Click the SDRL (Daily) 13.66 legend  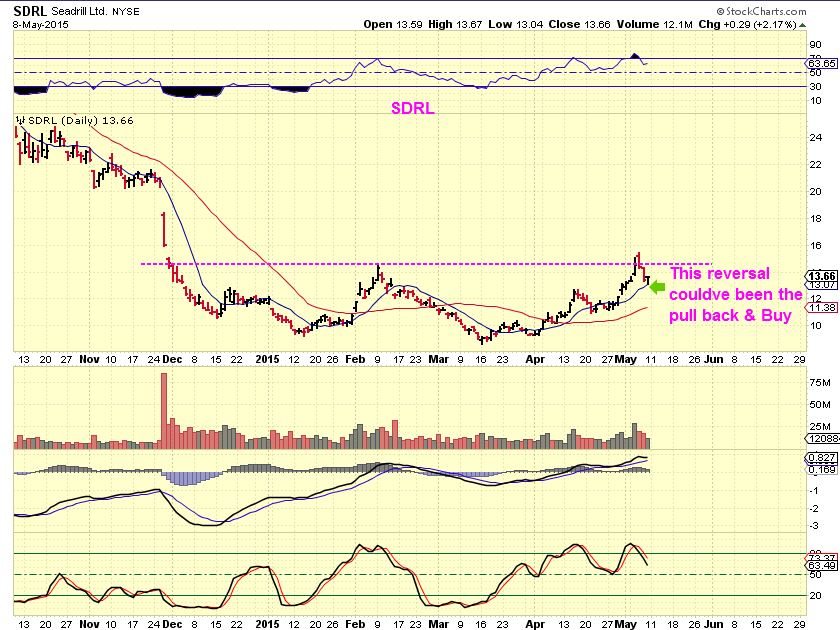[74, 121]
